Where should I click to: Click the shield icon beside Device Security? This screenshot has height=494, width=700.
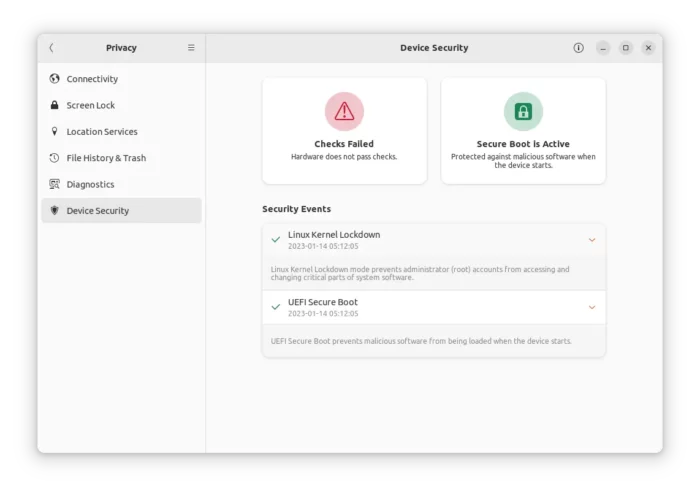[x=54, y=210]
